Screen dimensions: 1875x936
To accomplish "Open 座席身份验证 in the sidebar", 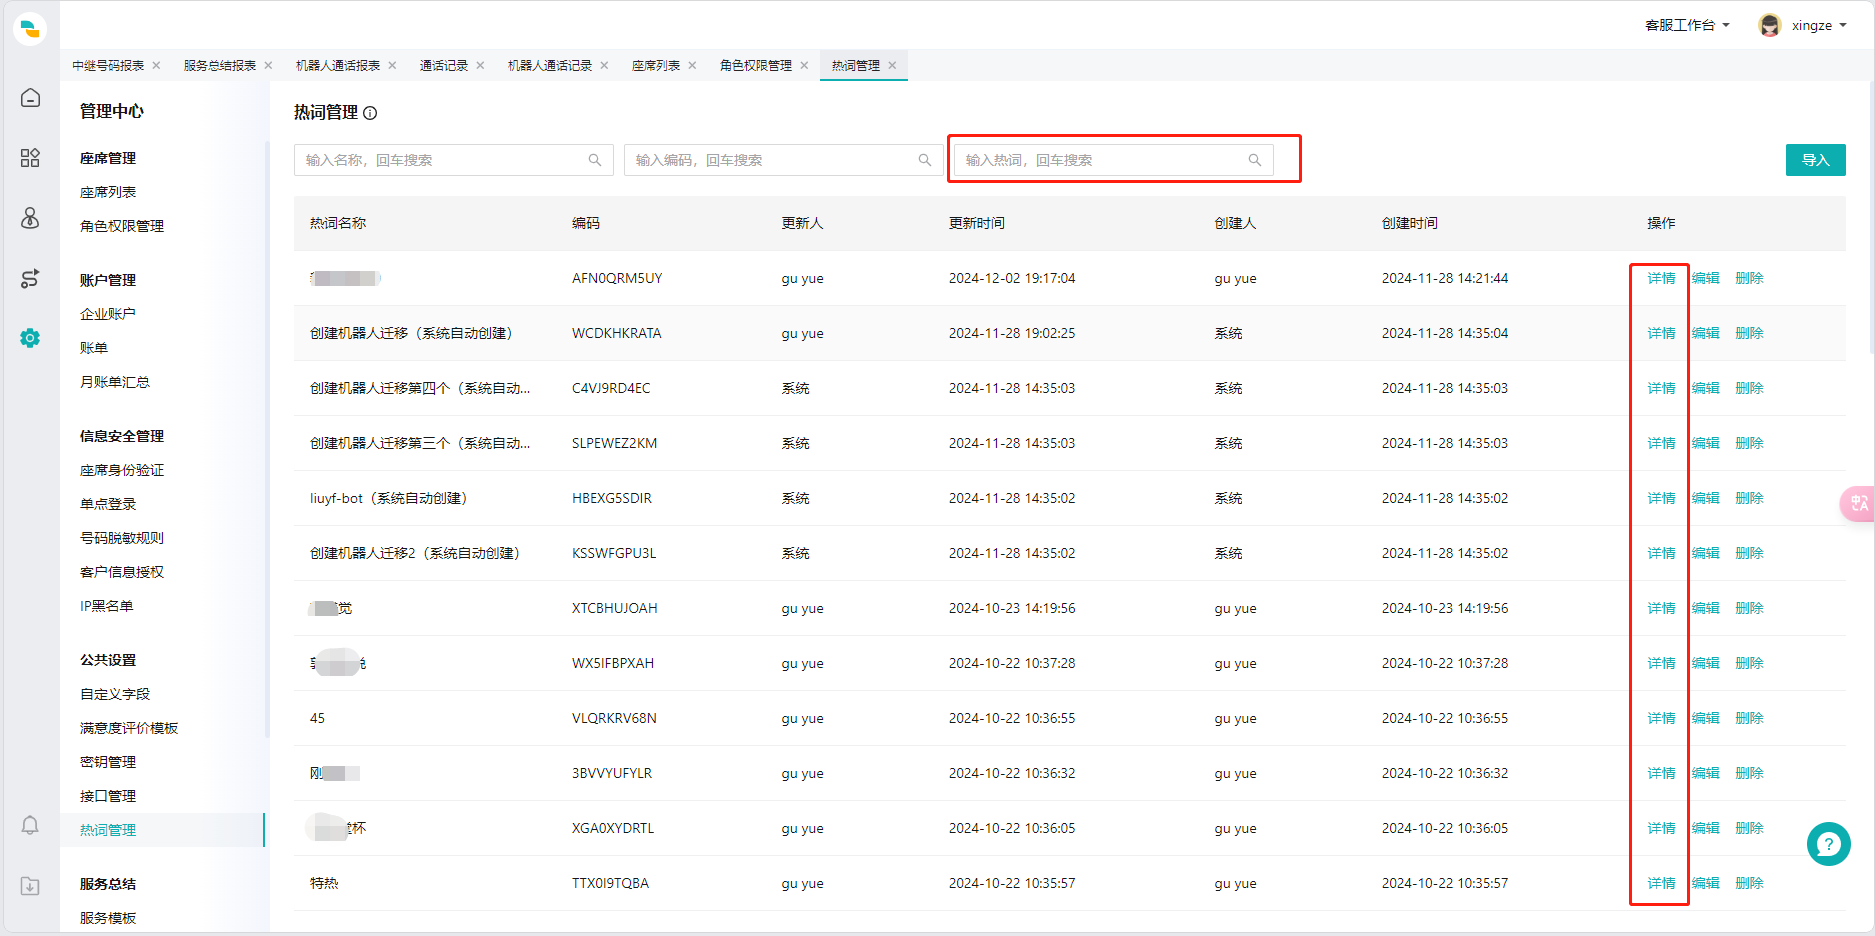I will click(122, 470).
